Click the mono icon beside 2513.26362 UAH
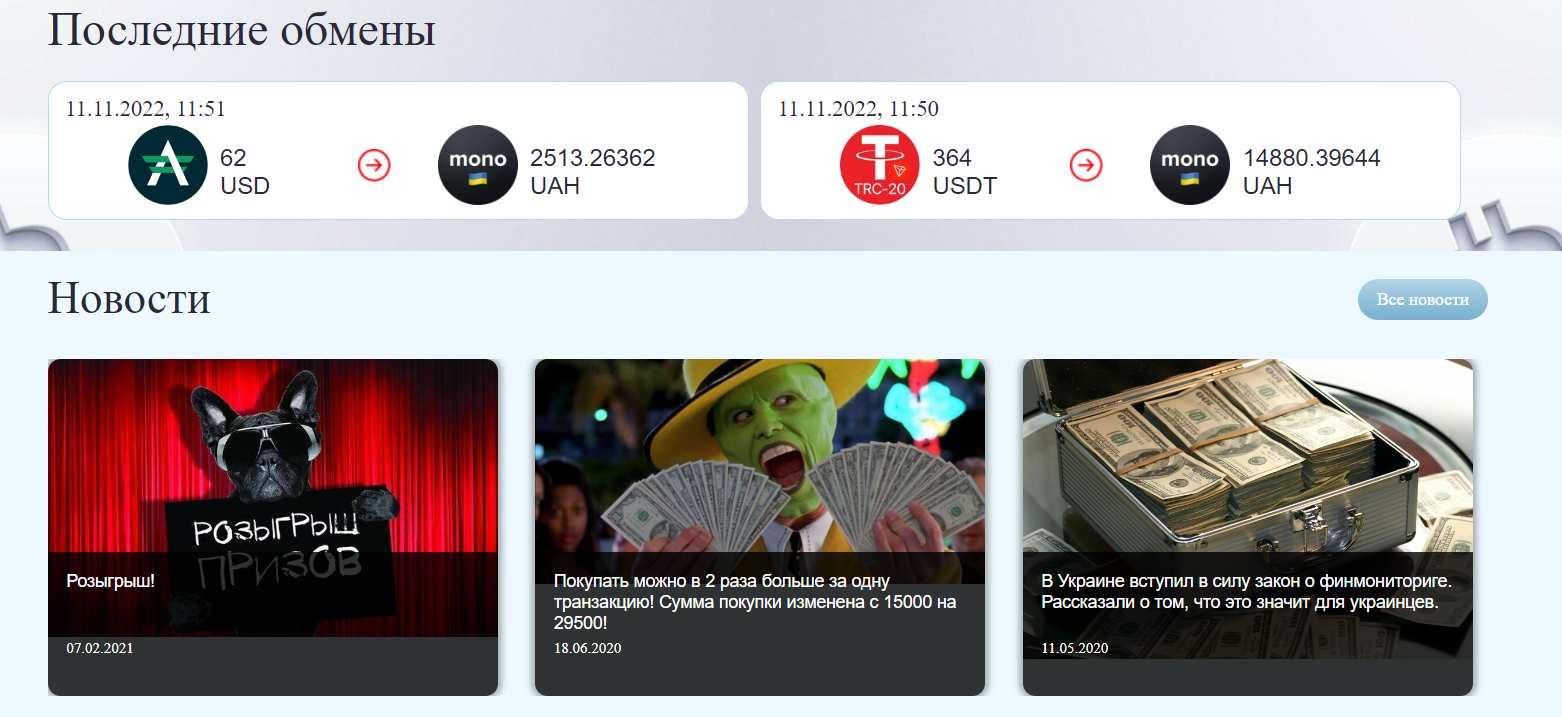The image size is (1562, 717). [x=478, y=165]
